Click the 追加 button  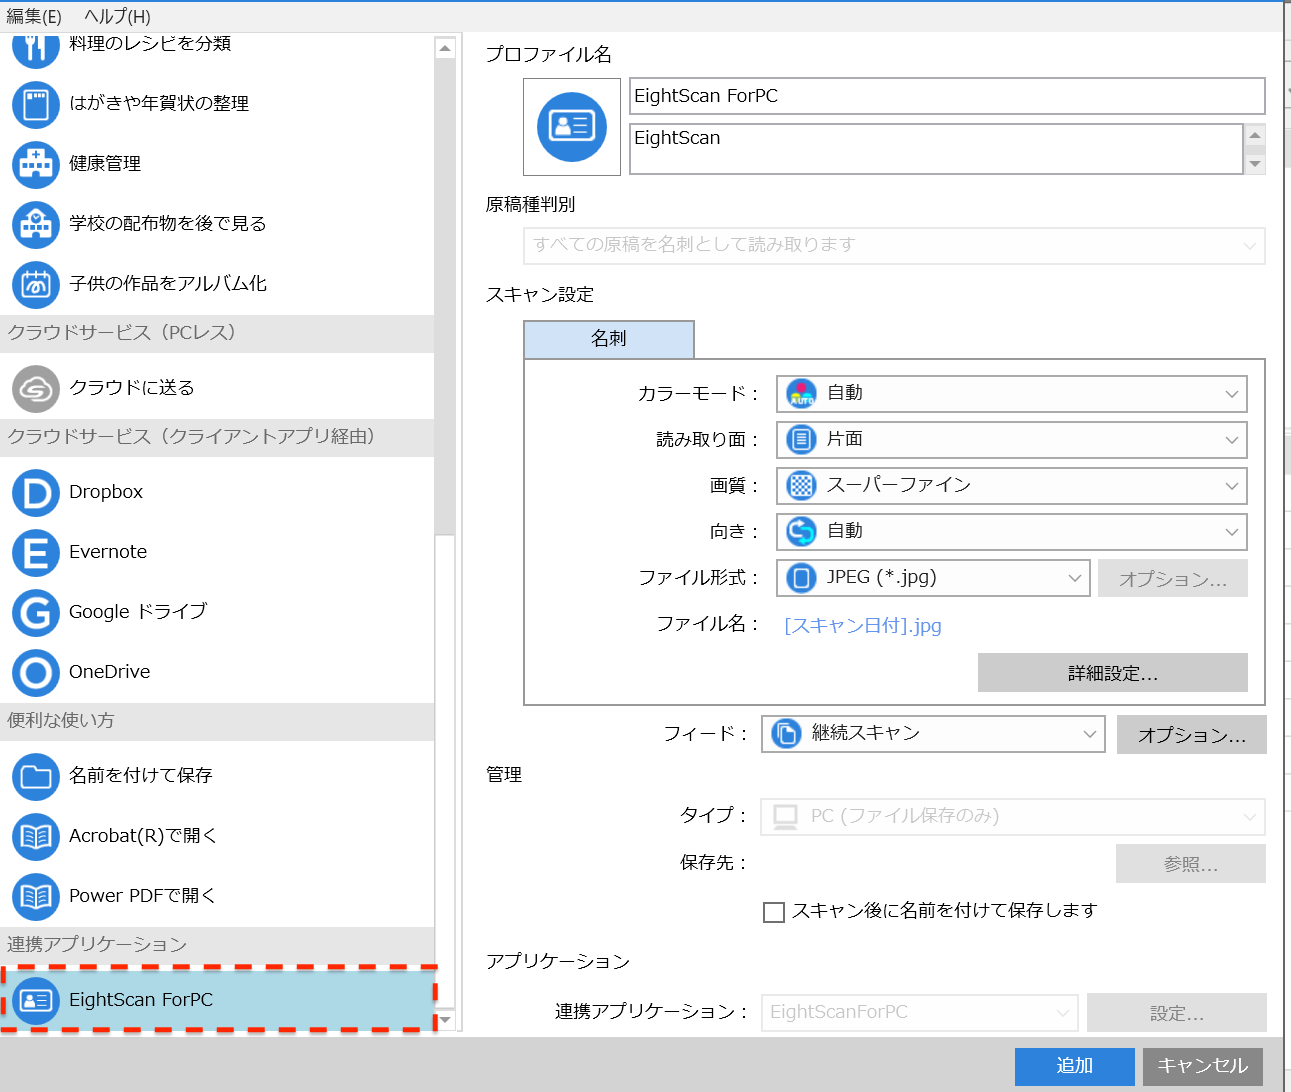coord(1075,1067)
